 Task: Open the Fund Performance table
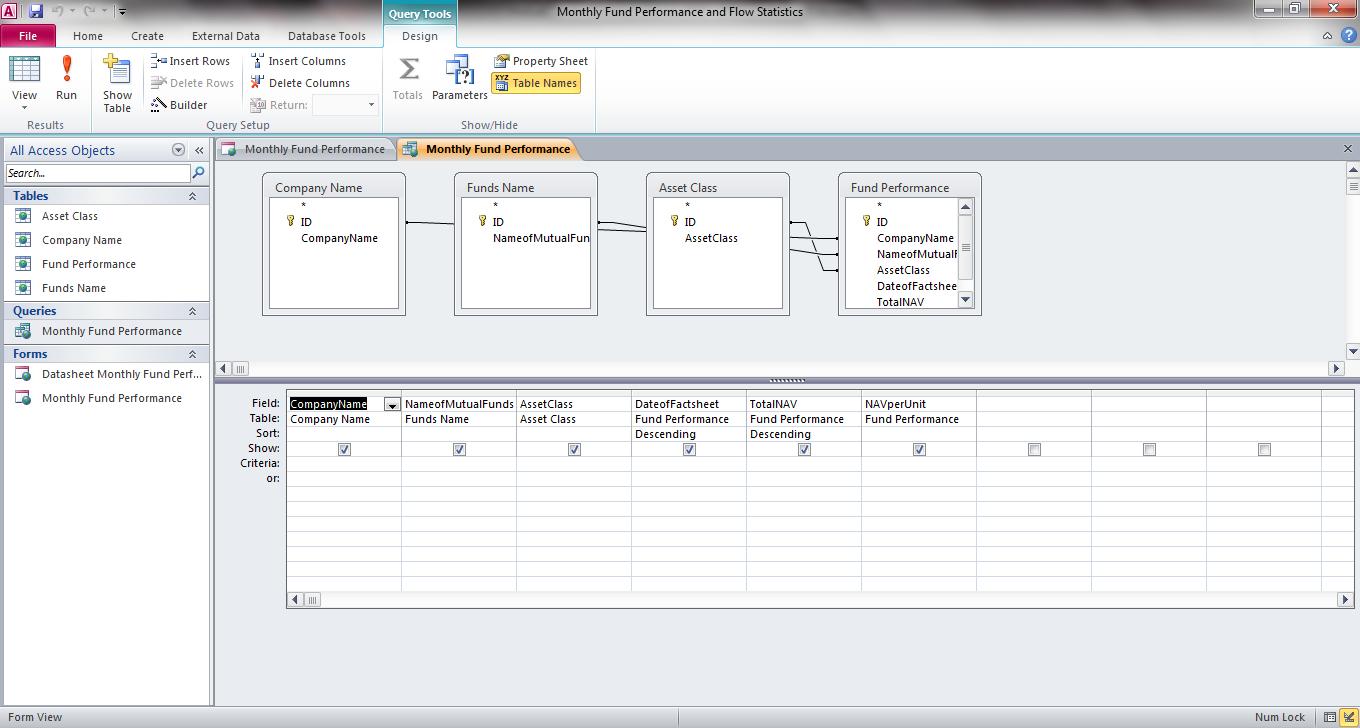88,264
